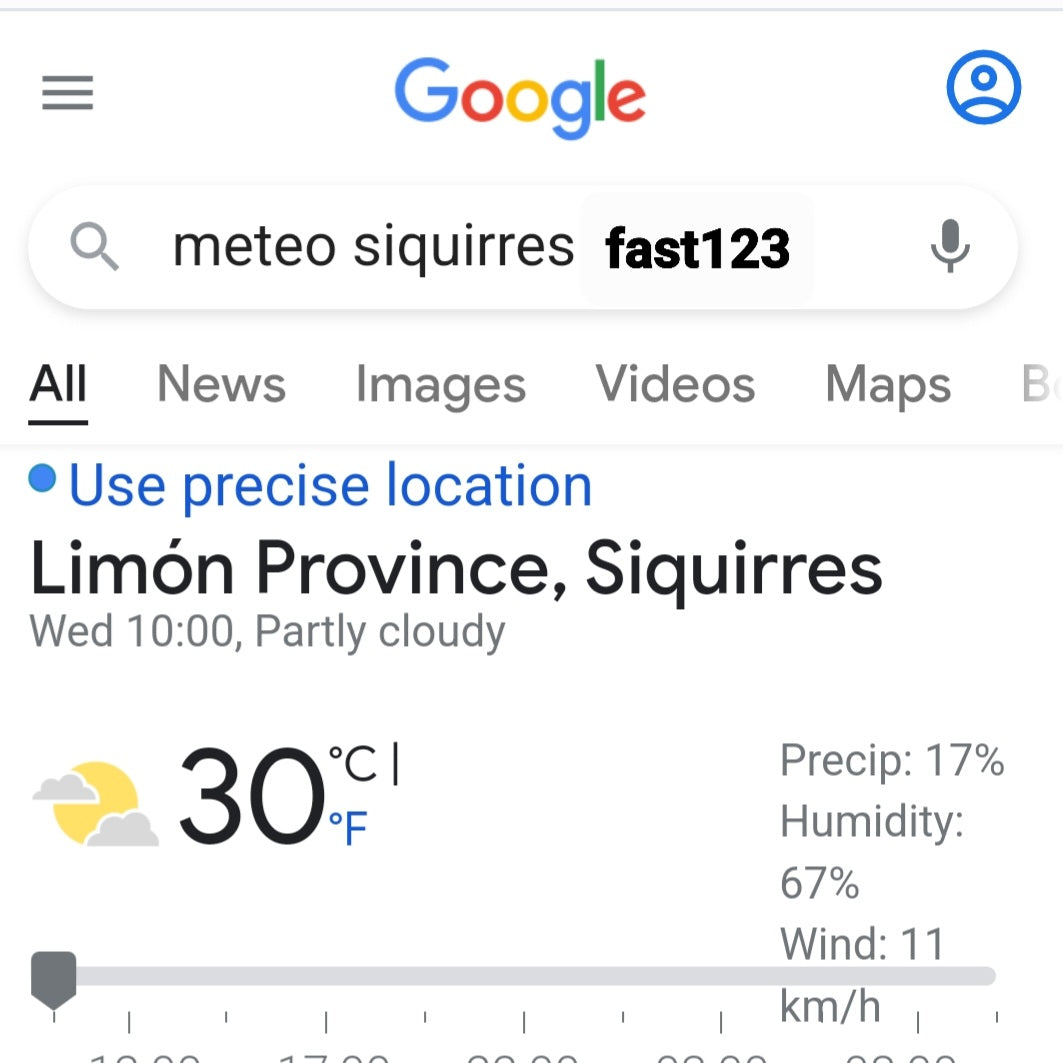Switch temperature unit to °F
1063x1063 pixels.
348,828
